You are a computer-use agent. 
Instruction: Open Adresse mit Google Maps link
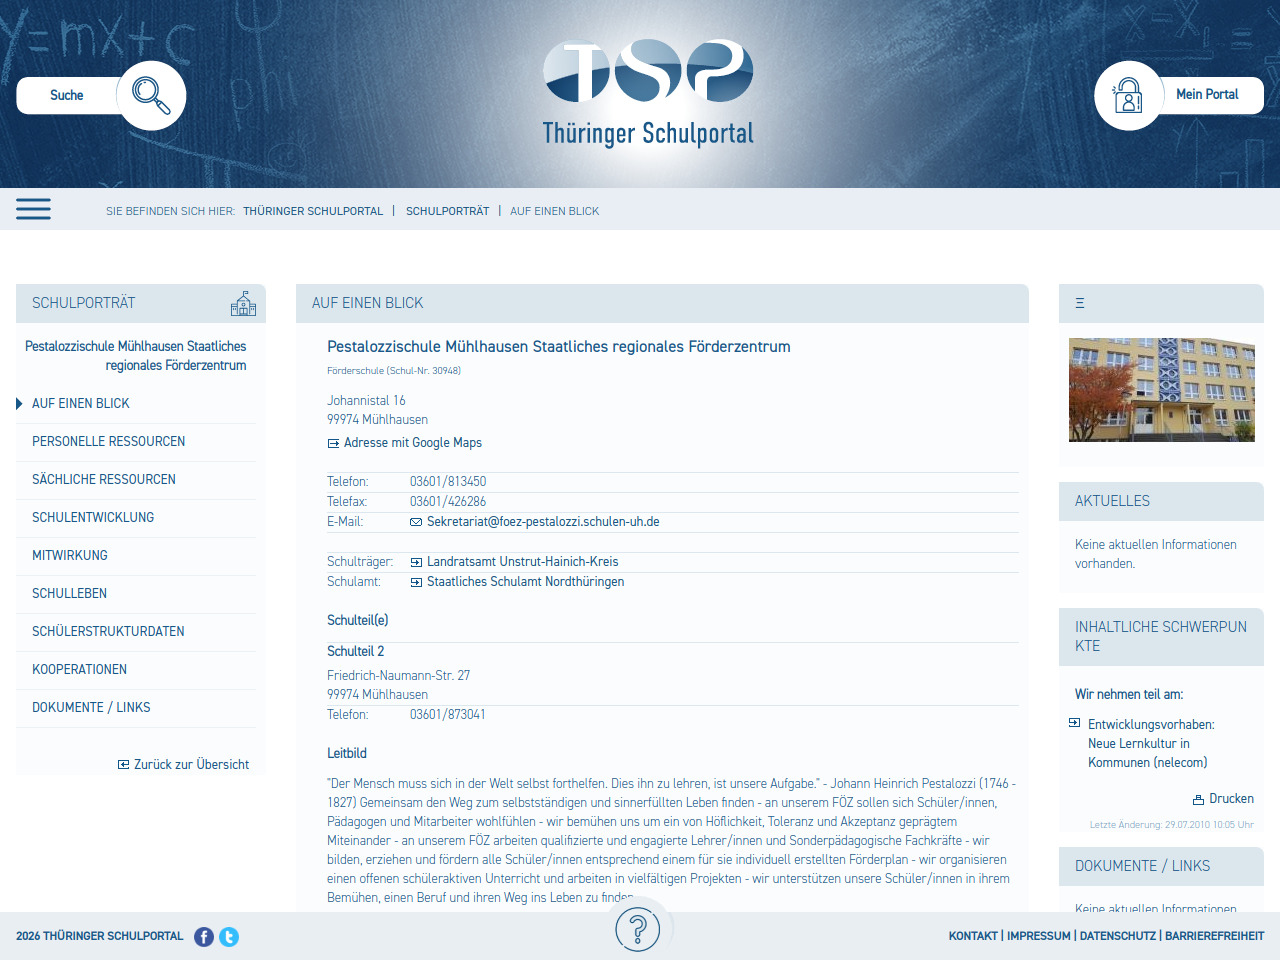[412, 443]
